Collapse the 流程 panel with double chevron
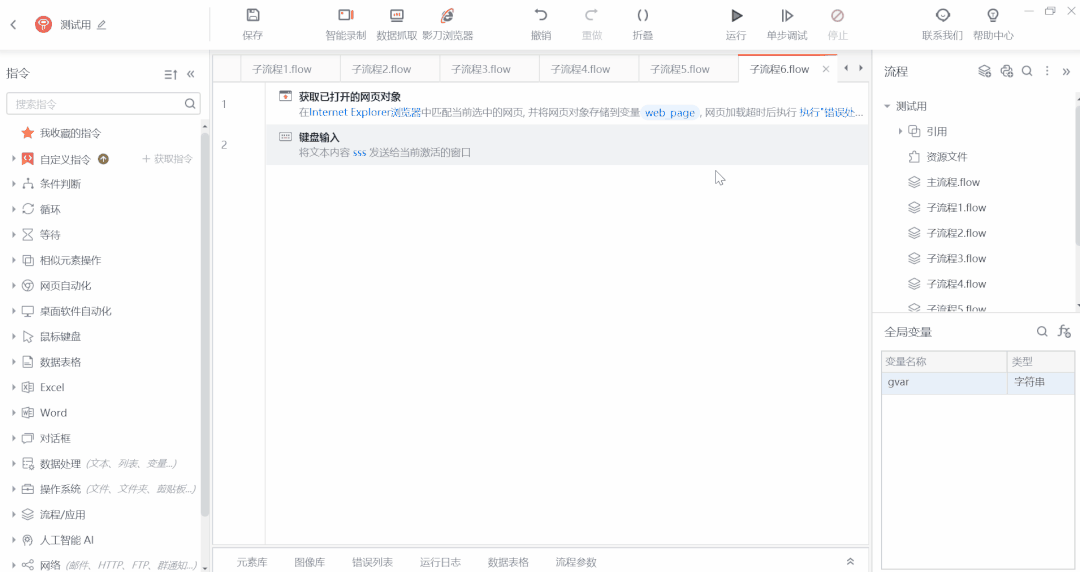The height and width of the screenshot is (572, 1080). [x=1066, y=71]
